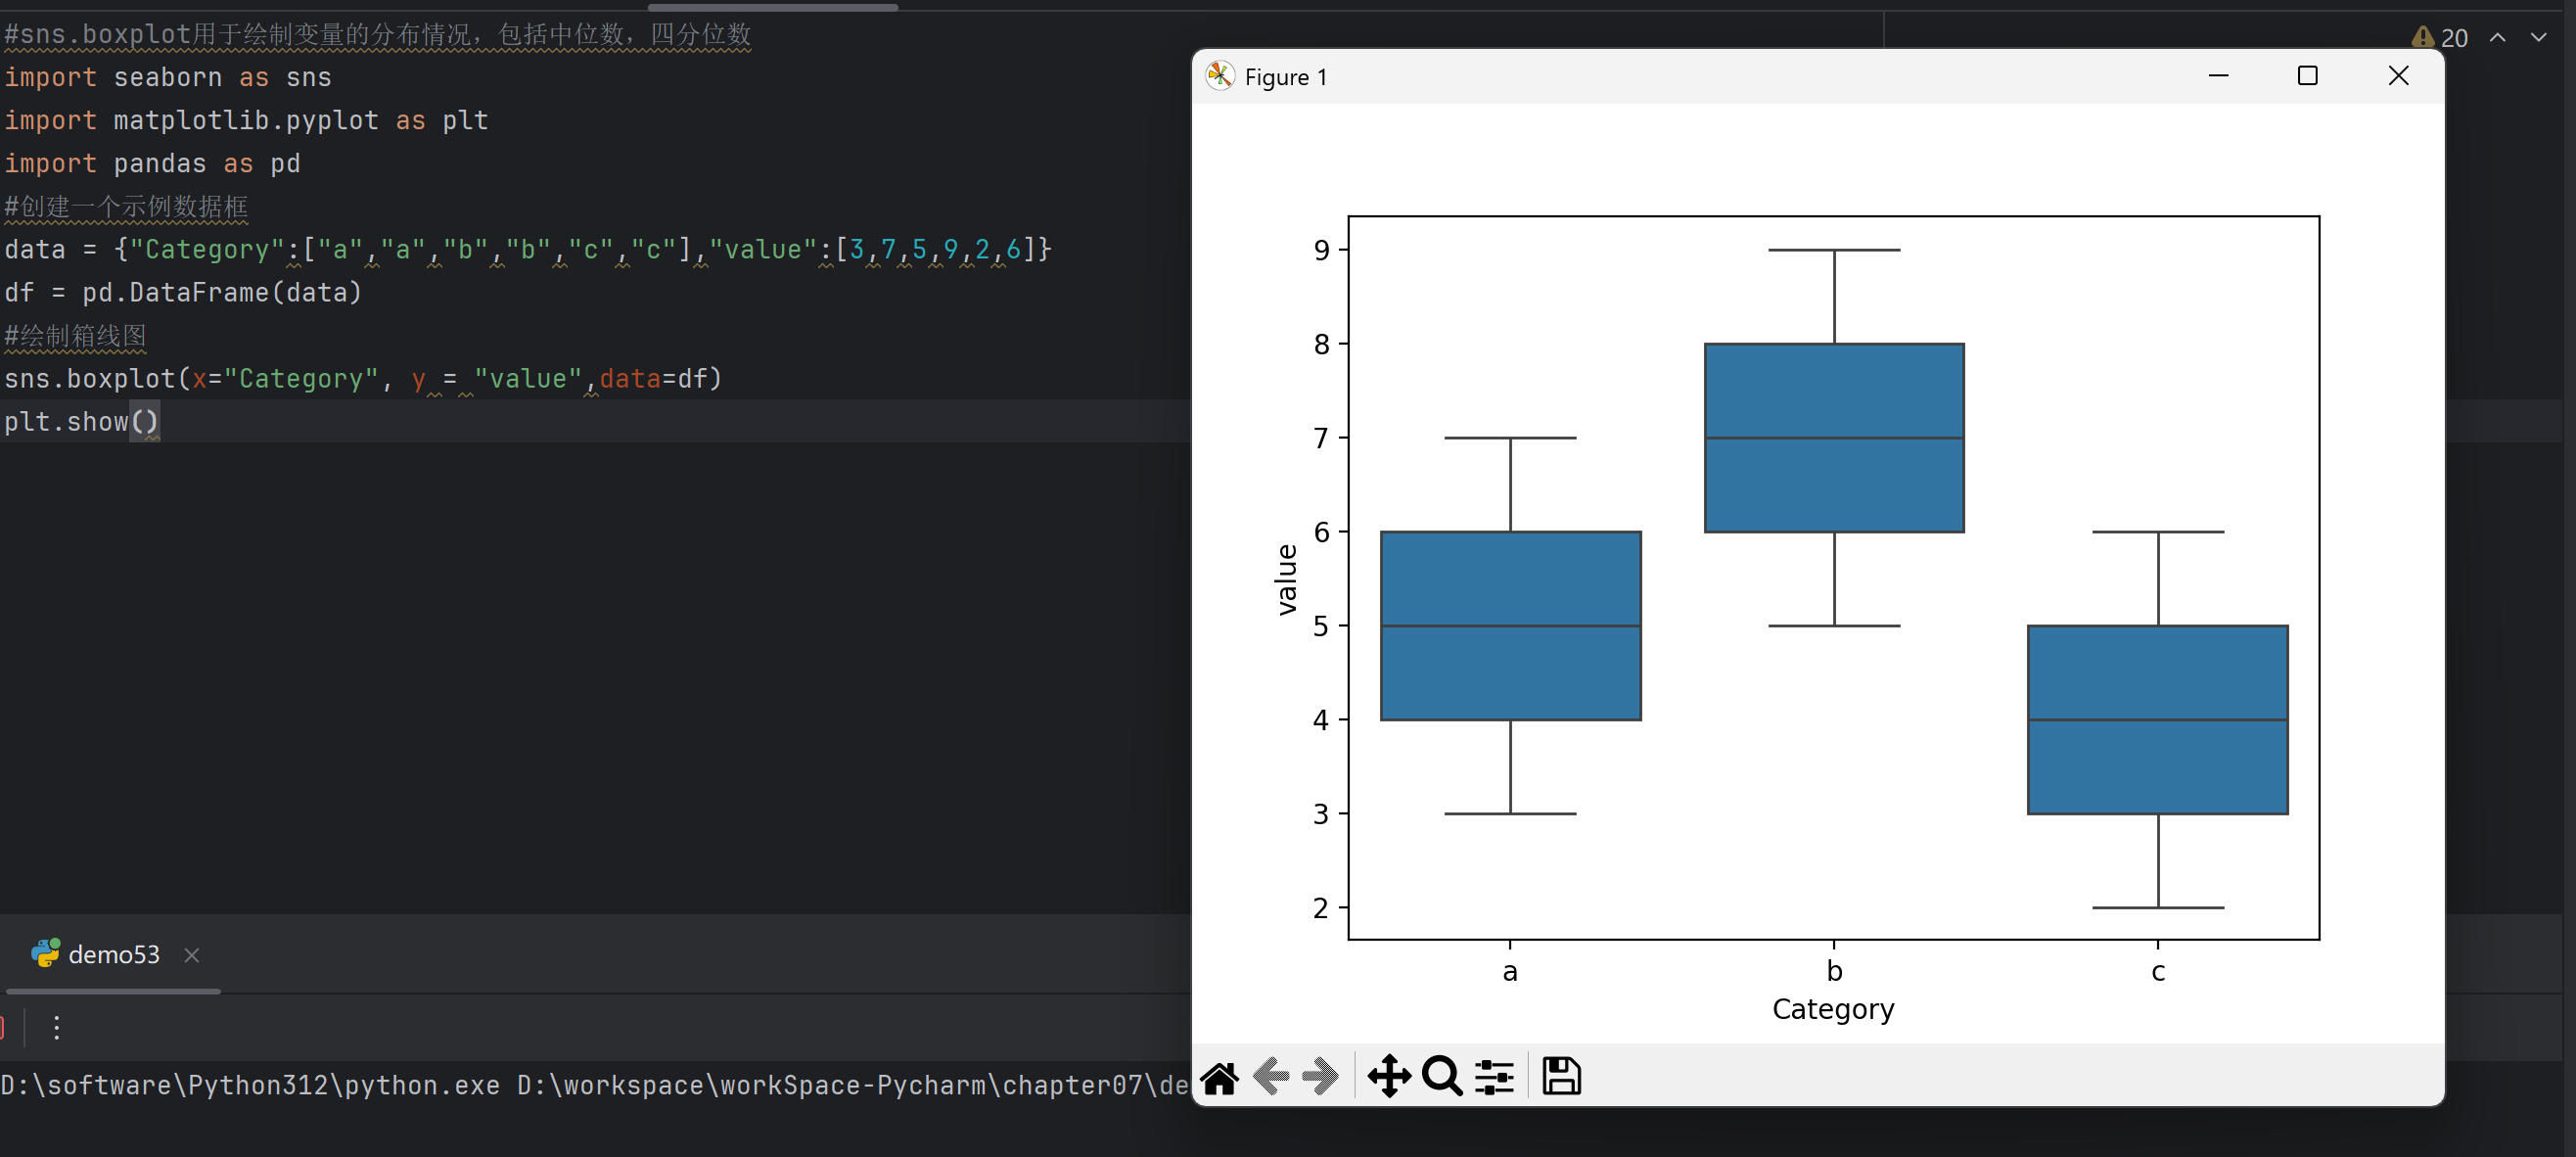Click the Home reset view icon

(1219, 1077)
